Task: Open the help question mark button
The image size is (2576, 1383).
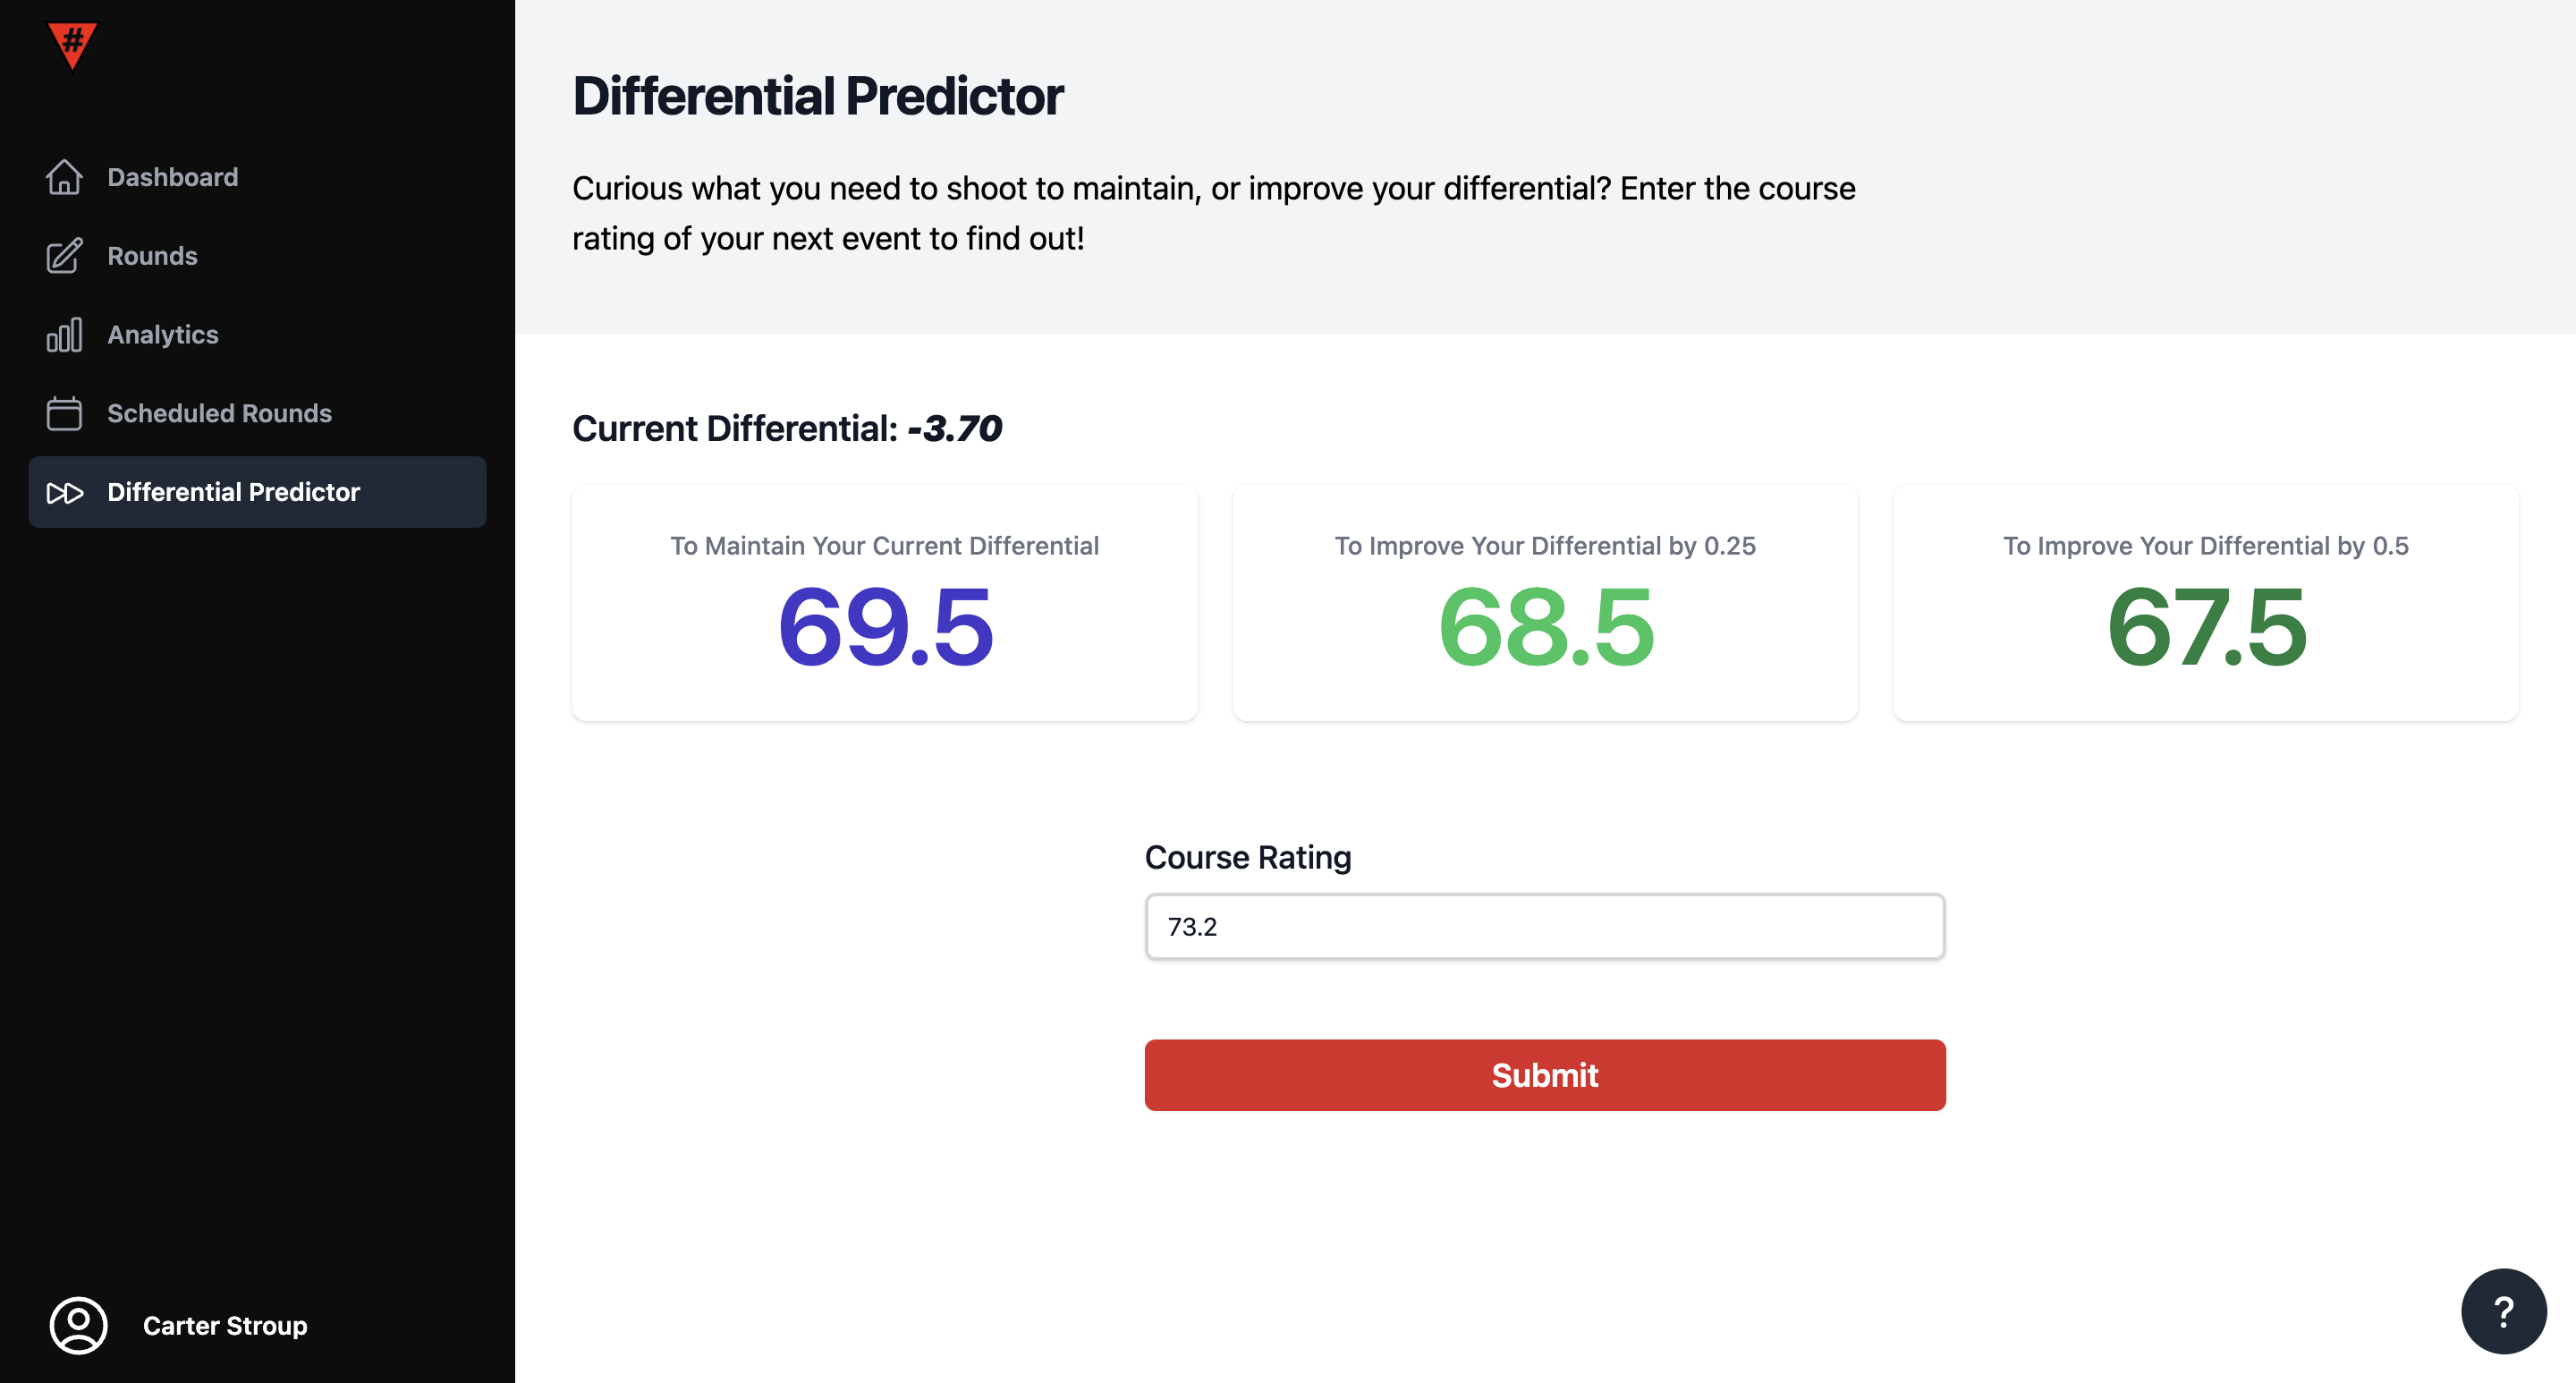Action: pyautogui.click(x=2503, y=1311)
